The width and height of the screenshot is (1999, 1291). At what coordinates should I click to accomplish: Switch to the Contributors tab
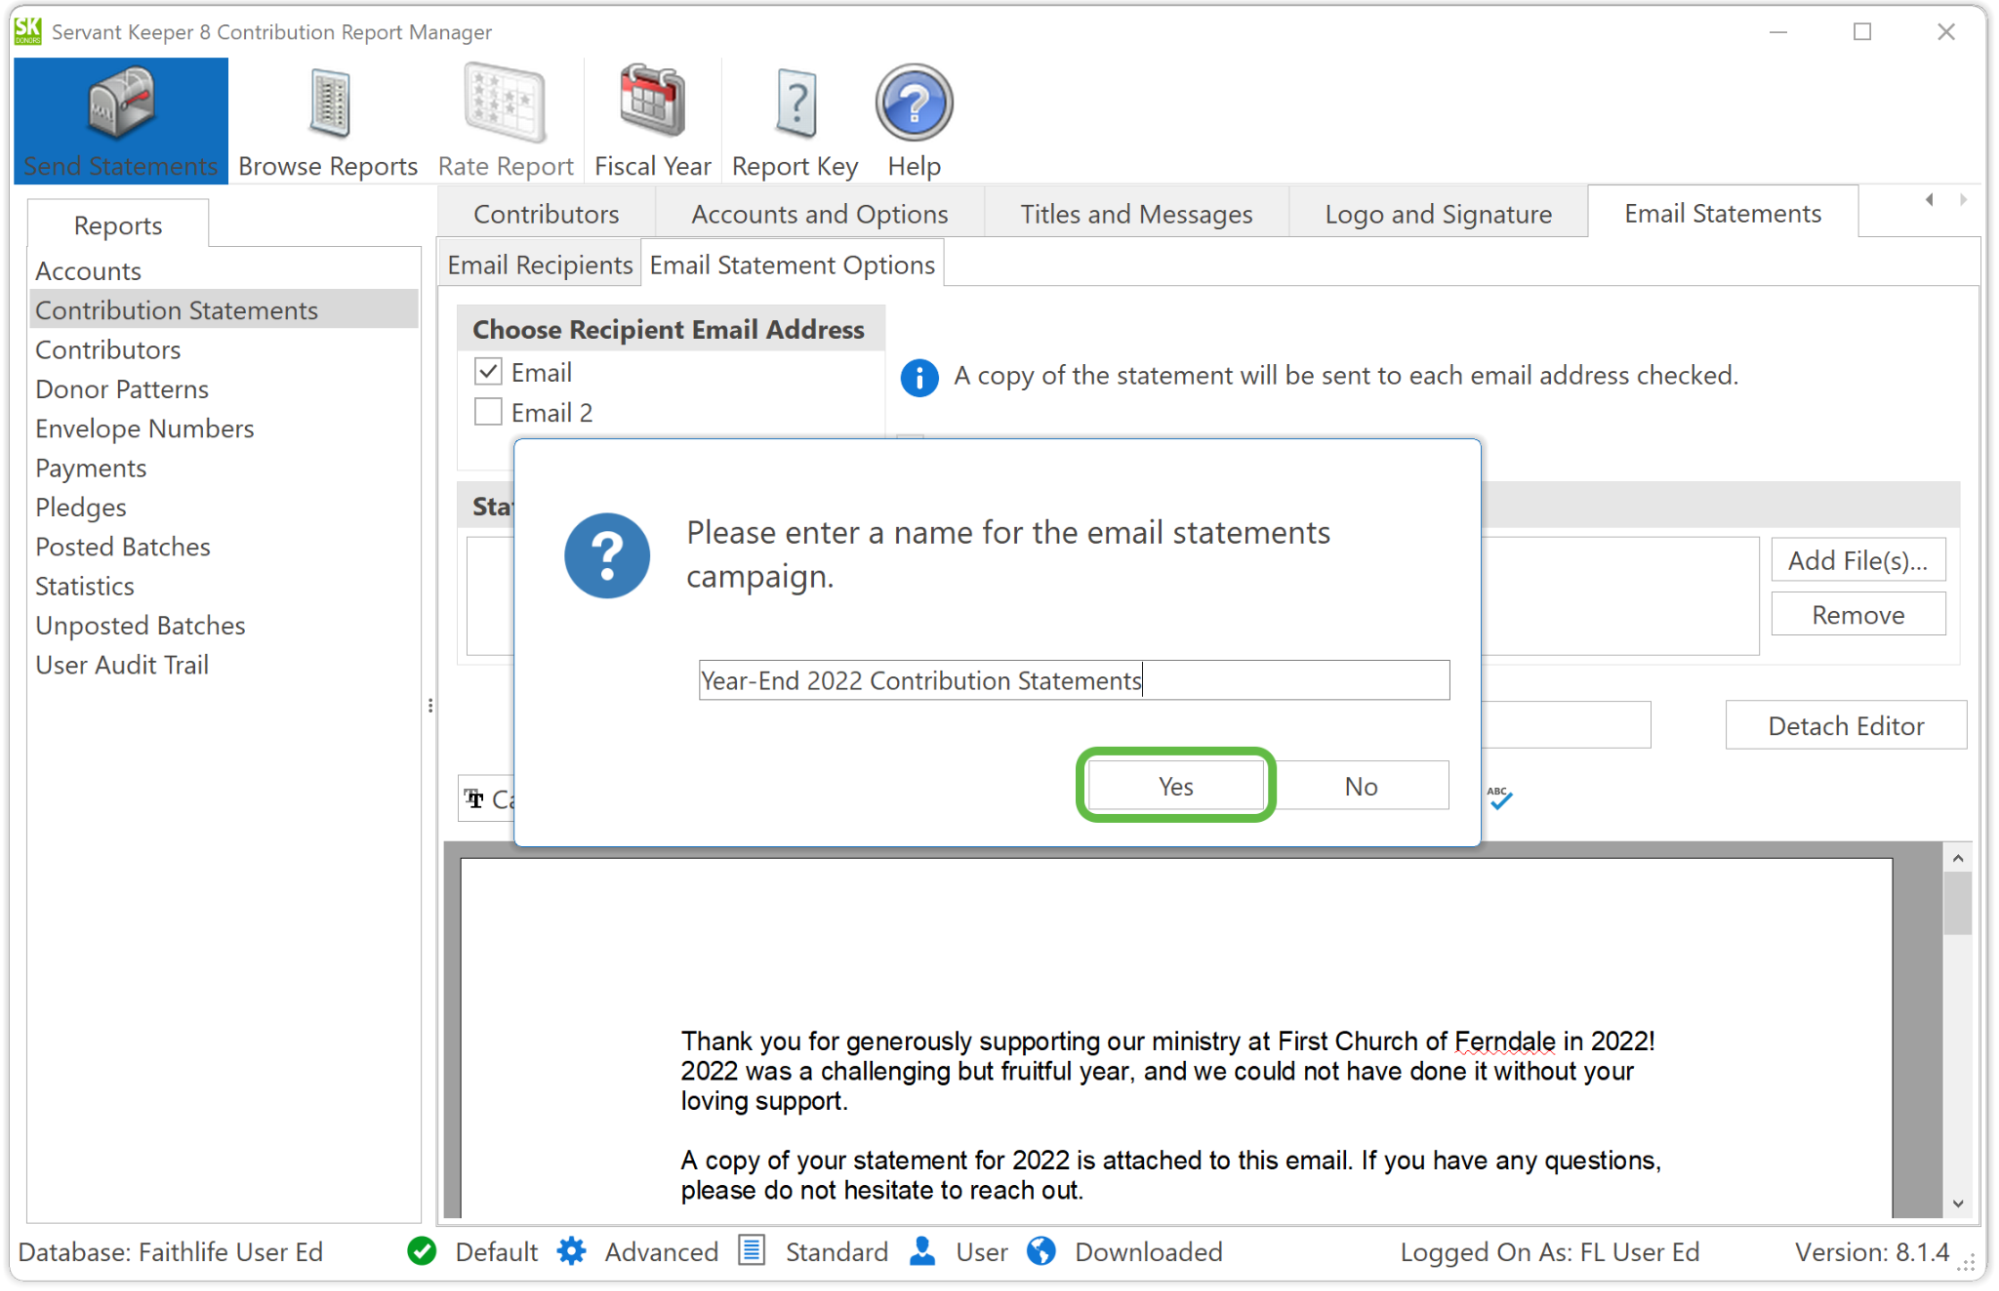(546, 214)
